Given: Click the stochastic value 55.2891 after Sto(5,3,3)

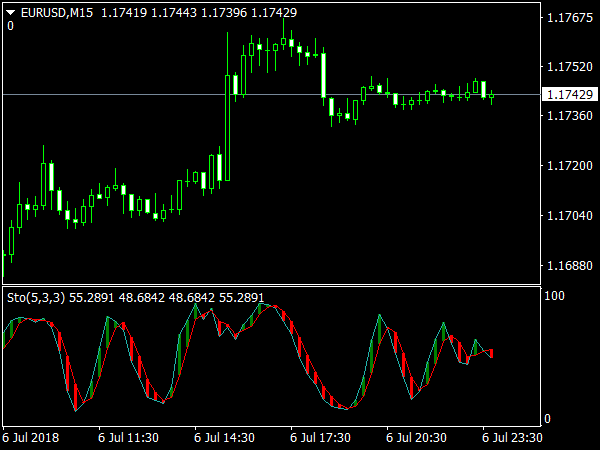Looking at the screenshot, I should point(91,297).
